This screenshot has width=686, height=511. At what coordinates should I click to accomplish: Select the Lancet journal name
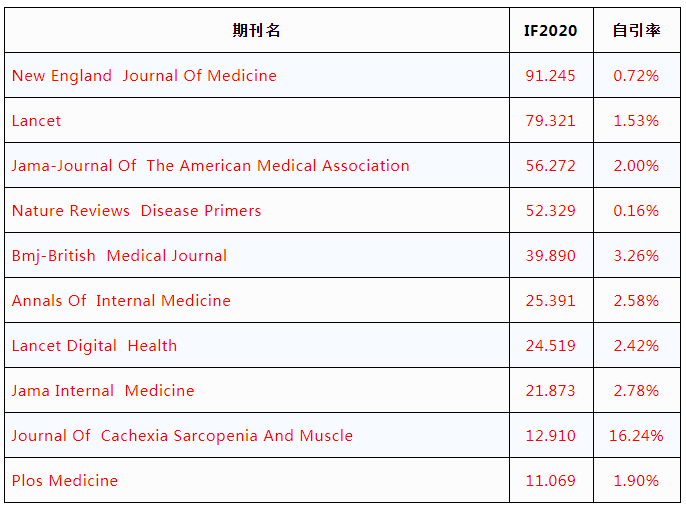pos(36,121)
